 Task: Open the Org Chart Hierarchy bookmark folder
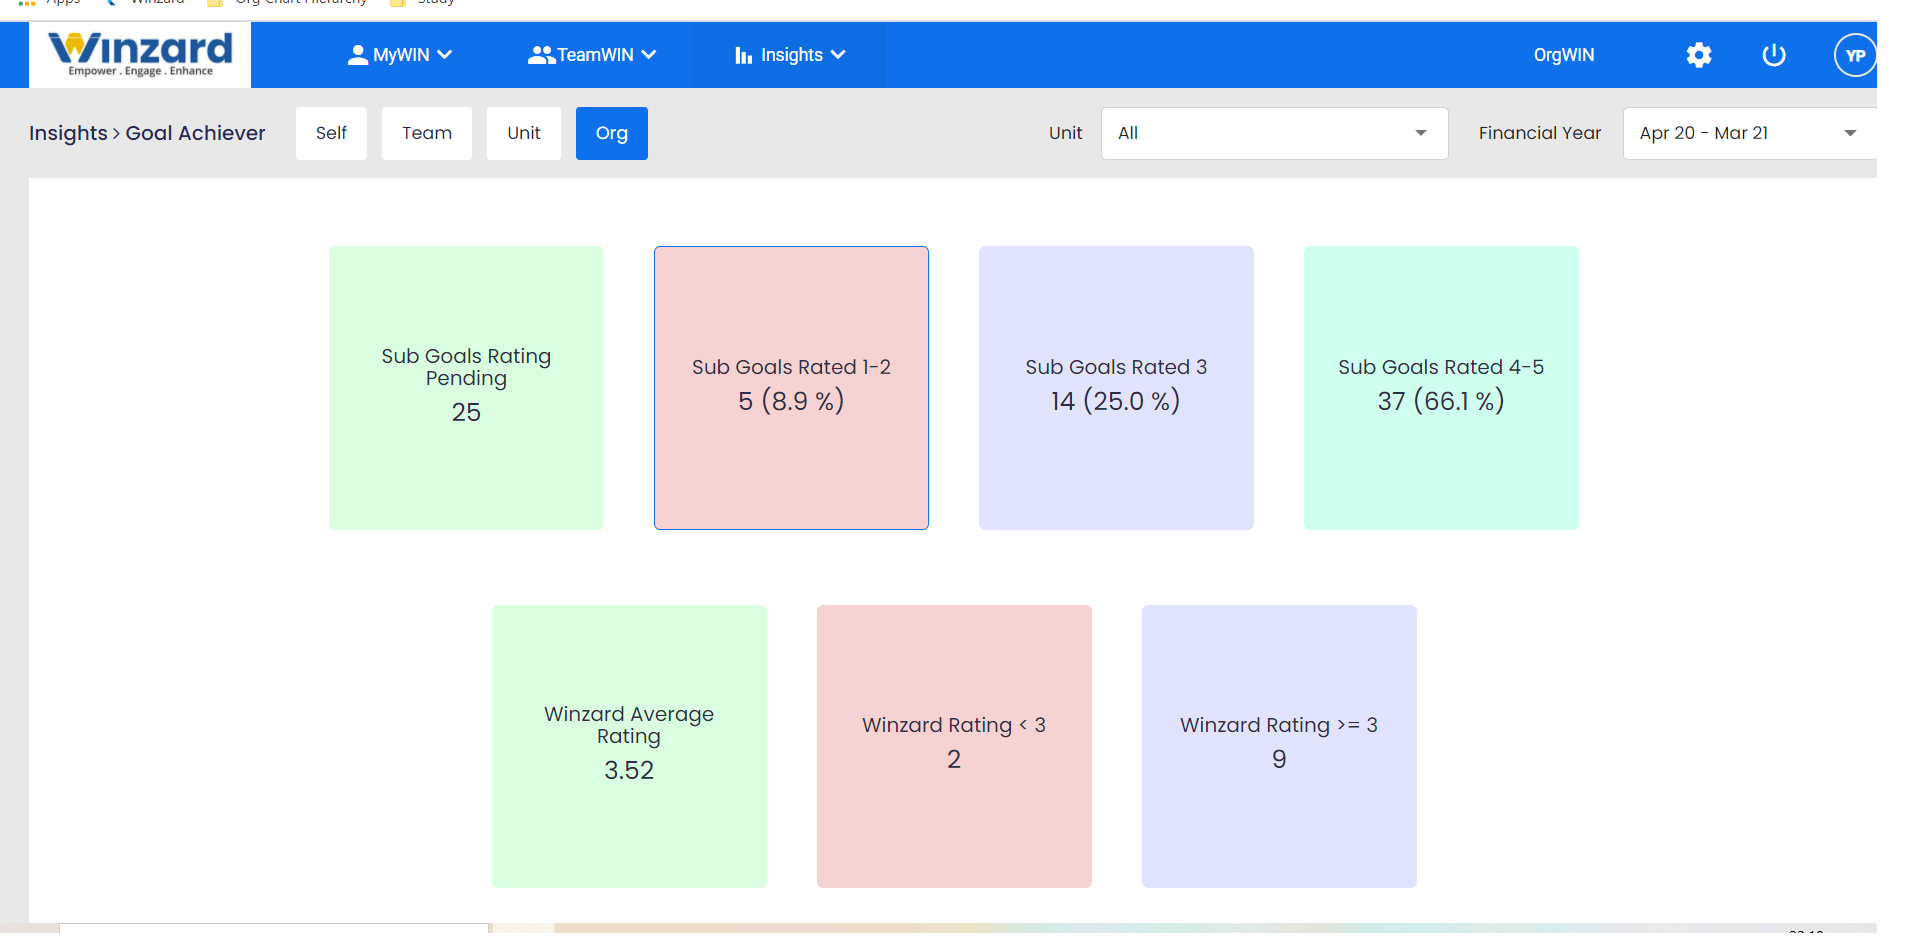(x=287, y=3)
